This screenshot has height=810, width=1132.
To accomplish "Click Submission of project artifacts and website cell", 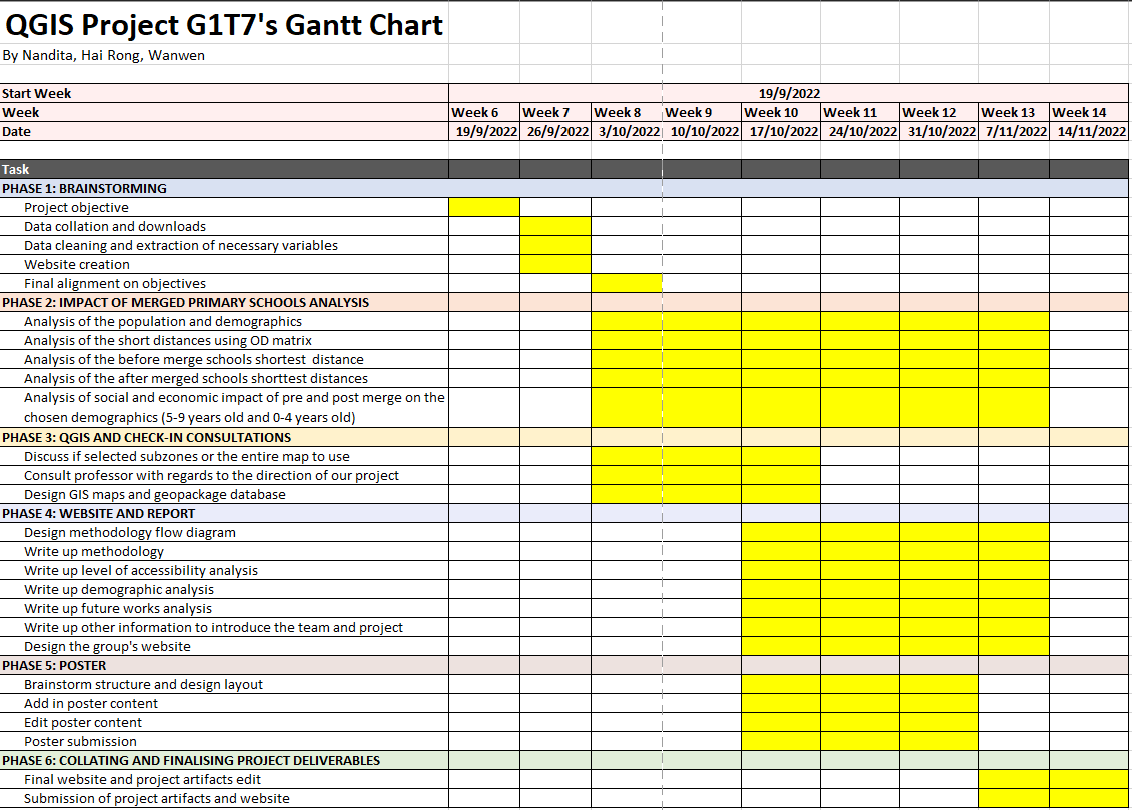I will click(157, 798).
